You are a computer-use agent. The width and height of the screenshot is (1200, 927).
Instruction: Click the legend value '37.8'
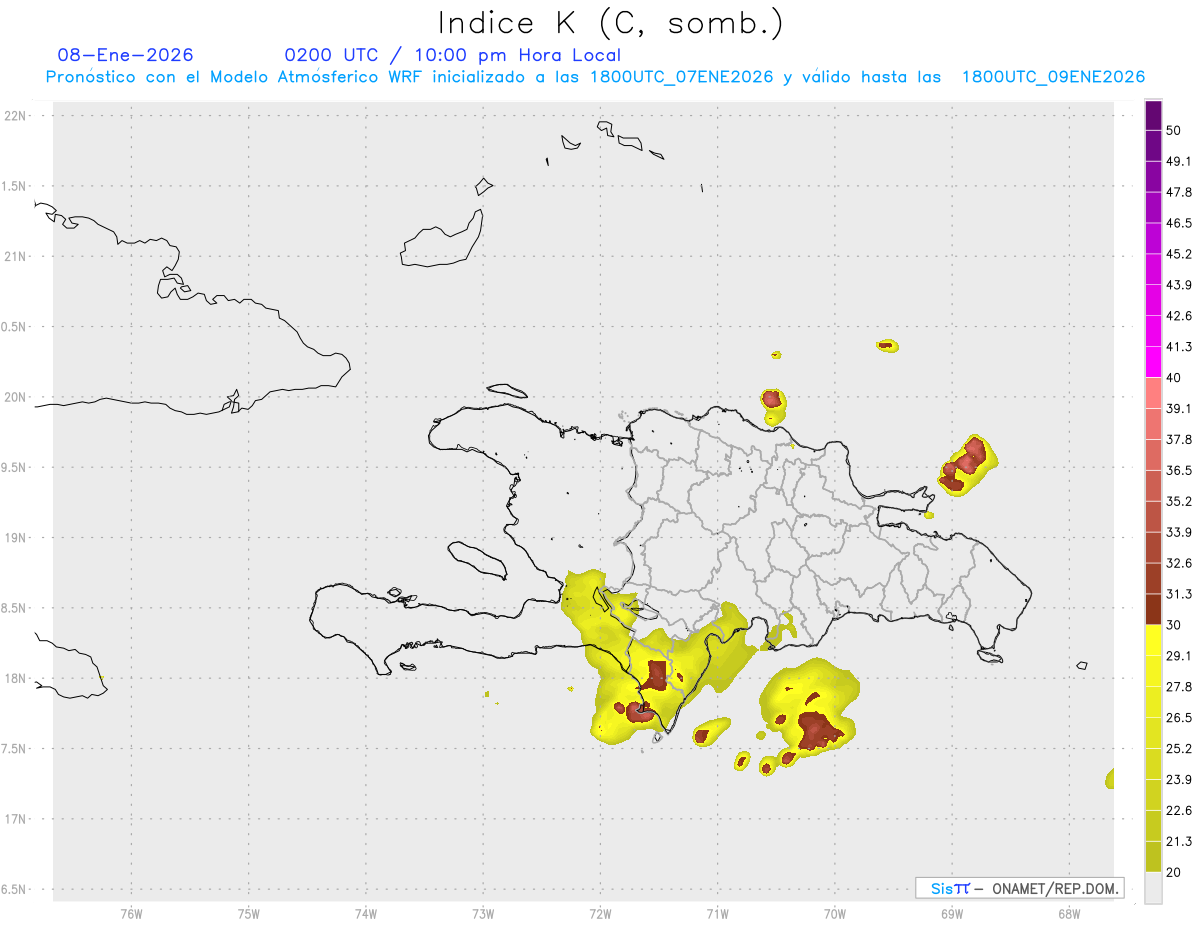pyautogui.click(x=1179, y=439)
